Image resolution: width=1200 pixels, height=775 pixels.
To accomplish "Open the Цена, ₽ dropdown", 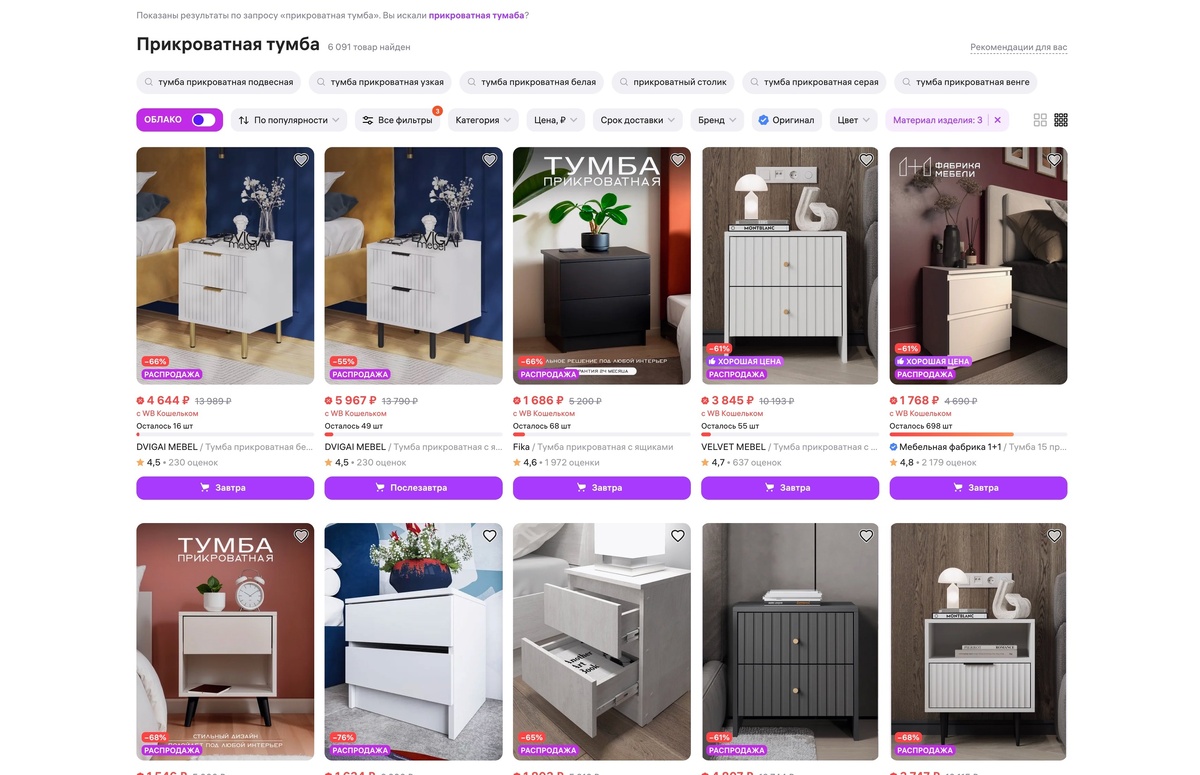I will [x=556, y=120].
